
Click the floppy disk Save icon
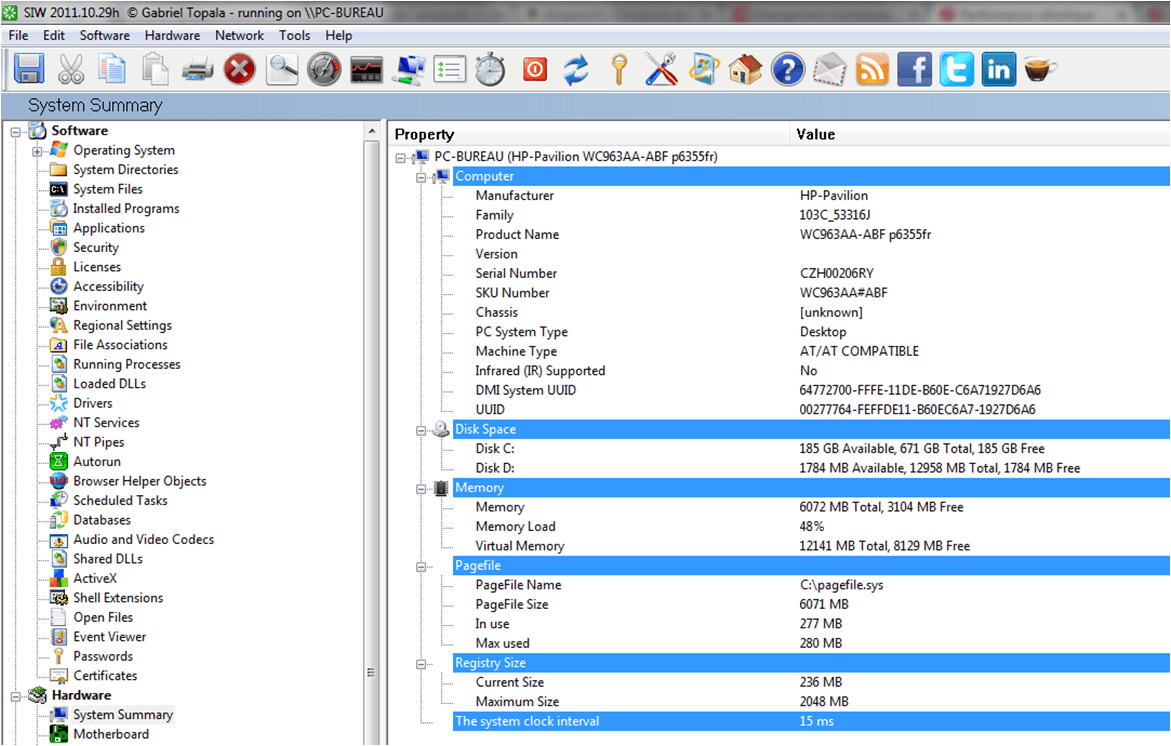click(x=29, y=69)
